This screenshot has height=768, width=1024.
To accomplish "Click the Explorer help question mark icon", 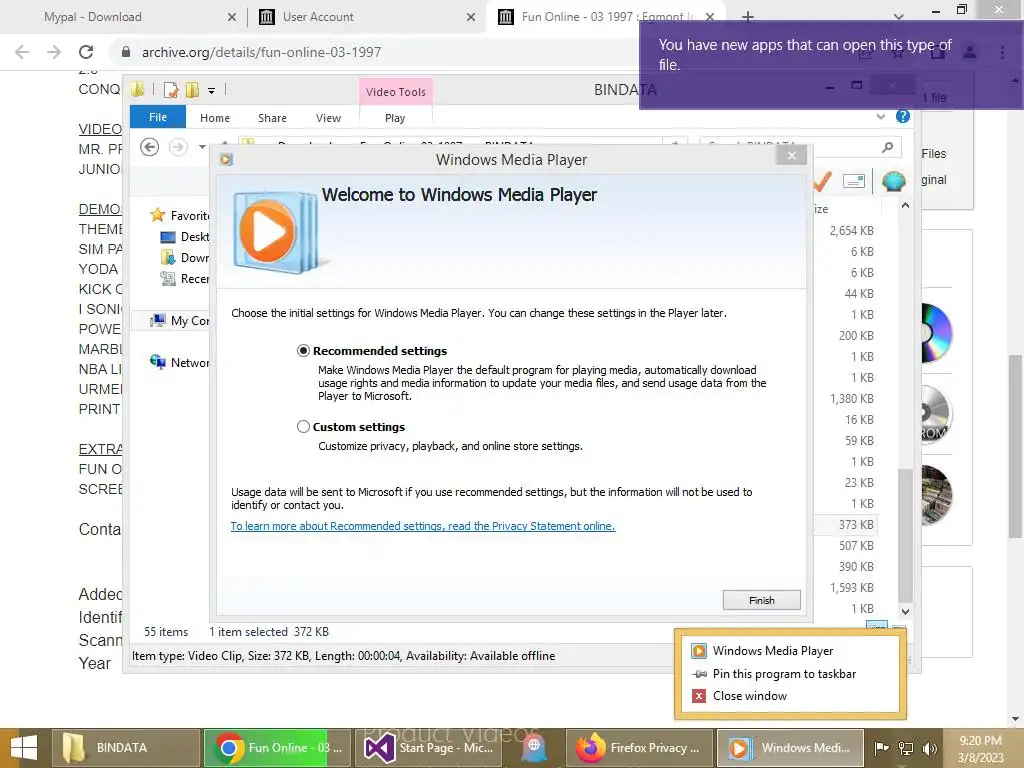I will click(903, 116).
